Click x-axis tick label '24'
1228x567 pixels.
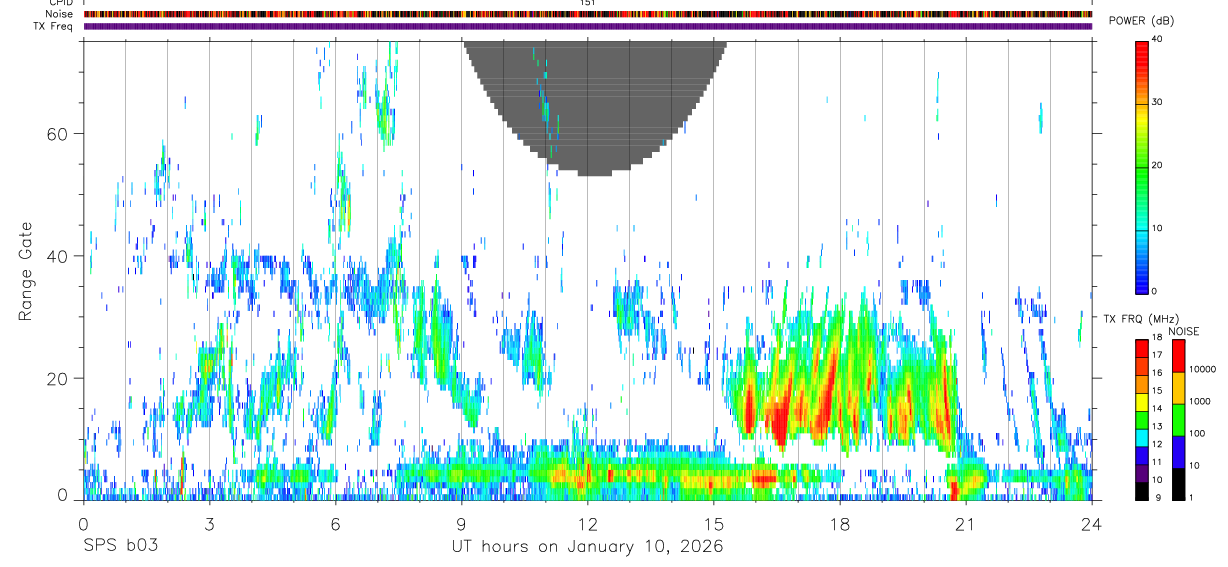pyautogui.click(x=1092, y=525)
